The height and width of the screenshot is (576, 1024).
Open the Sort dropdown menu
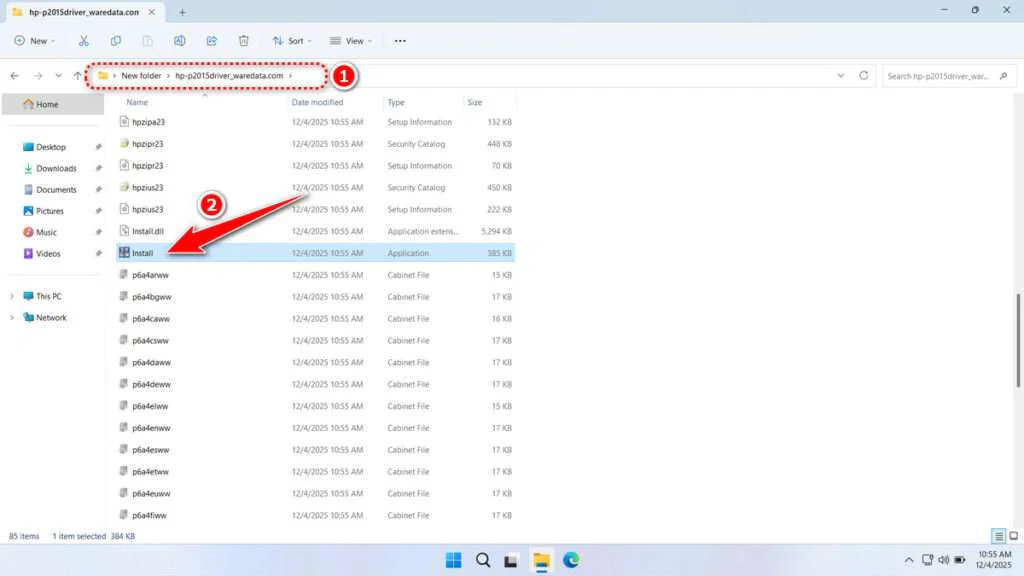click(290, 41)
